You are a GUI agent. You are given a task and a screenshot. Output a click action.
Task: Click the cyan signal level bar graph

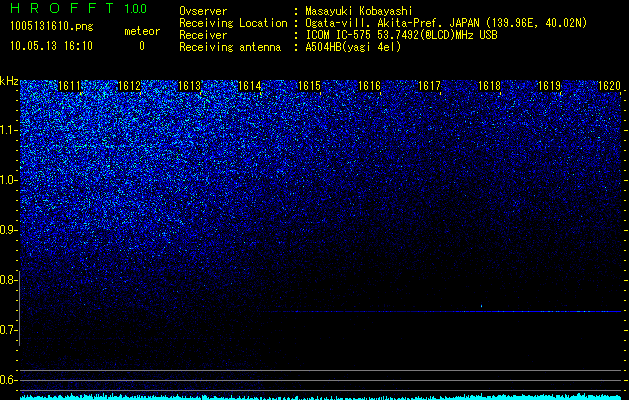click(321, 397)
